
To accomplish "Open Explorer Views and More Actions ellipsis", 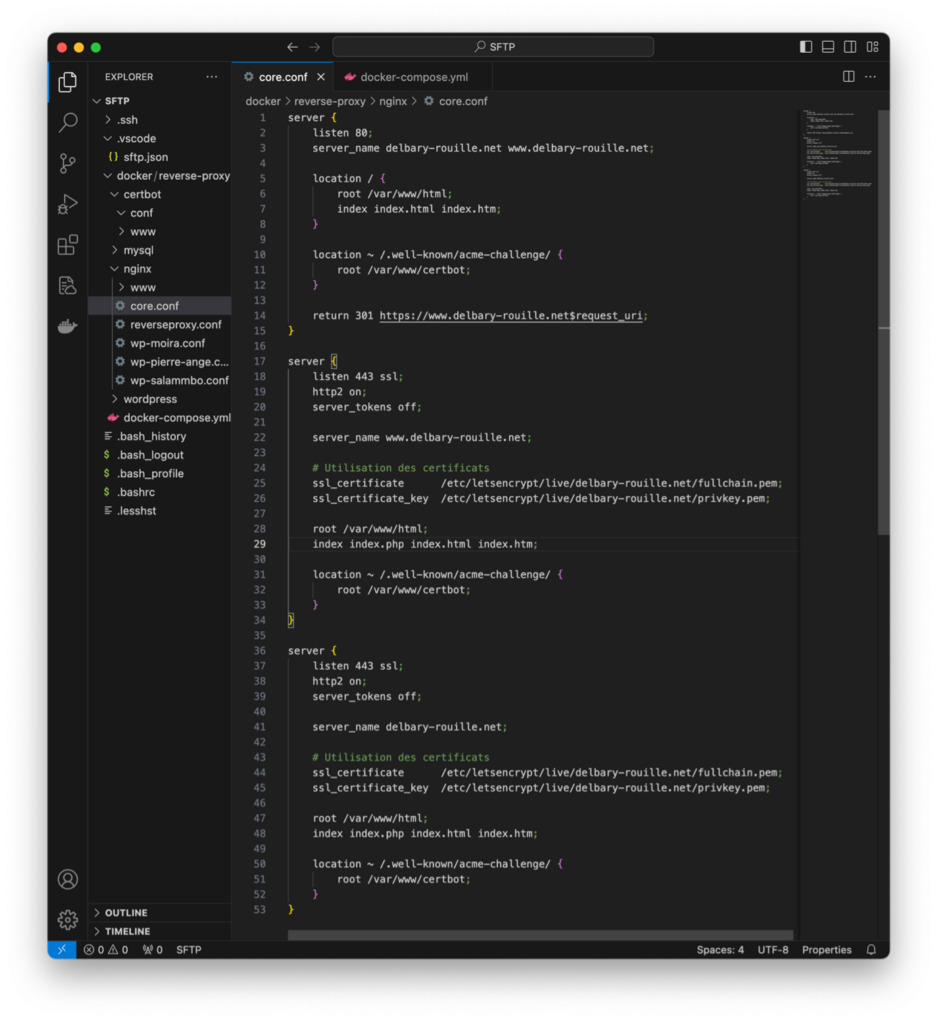I will click(212, 76).
